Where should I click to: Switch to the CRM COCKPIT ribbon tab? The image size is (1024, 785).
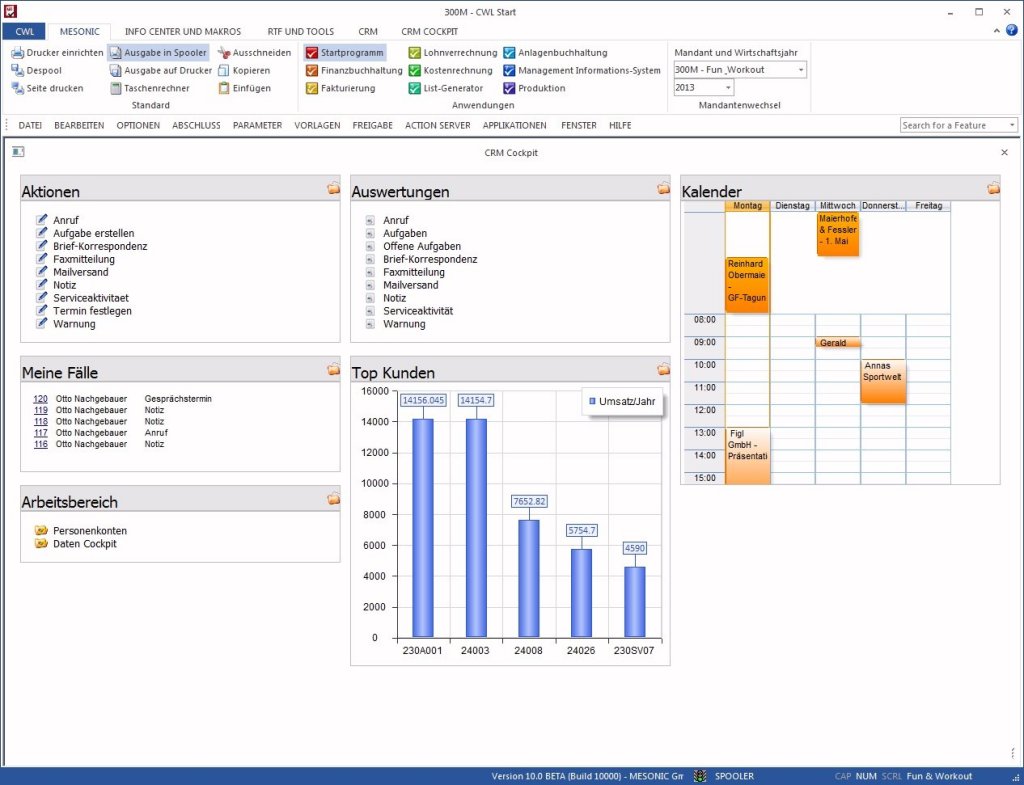point(429,32)
